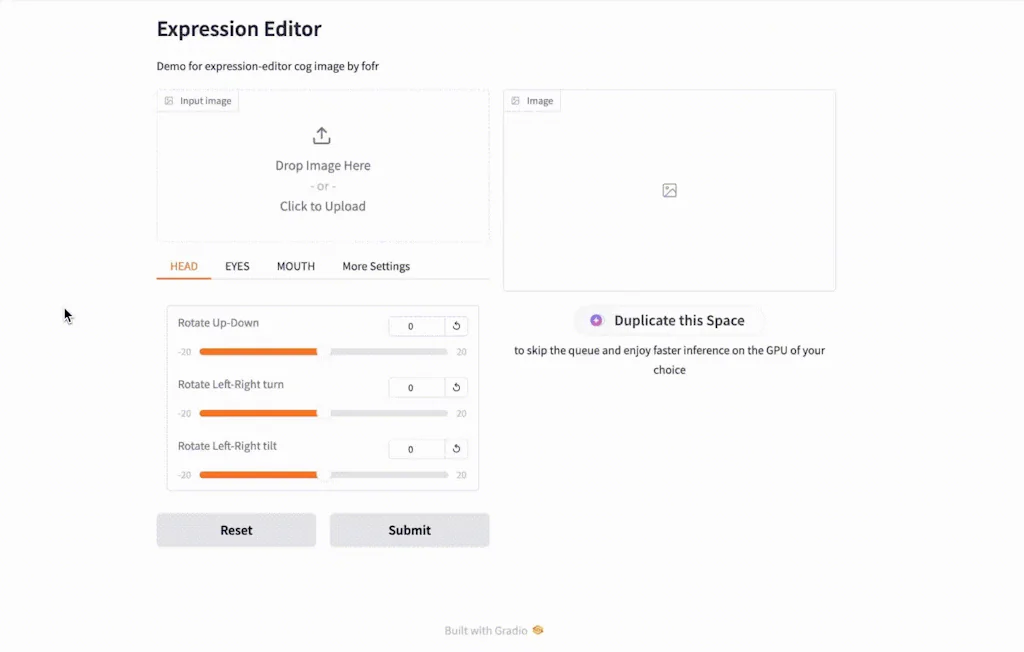Click the Duplicate this Space icon
Viewport: 1024px width, 652px height.
click(x=596, y=321)
